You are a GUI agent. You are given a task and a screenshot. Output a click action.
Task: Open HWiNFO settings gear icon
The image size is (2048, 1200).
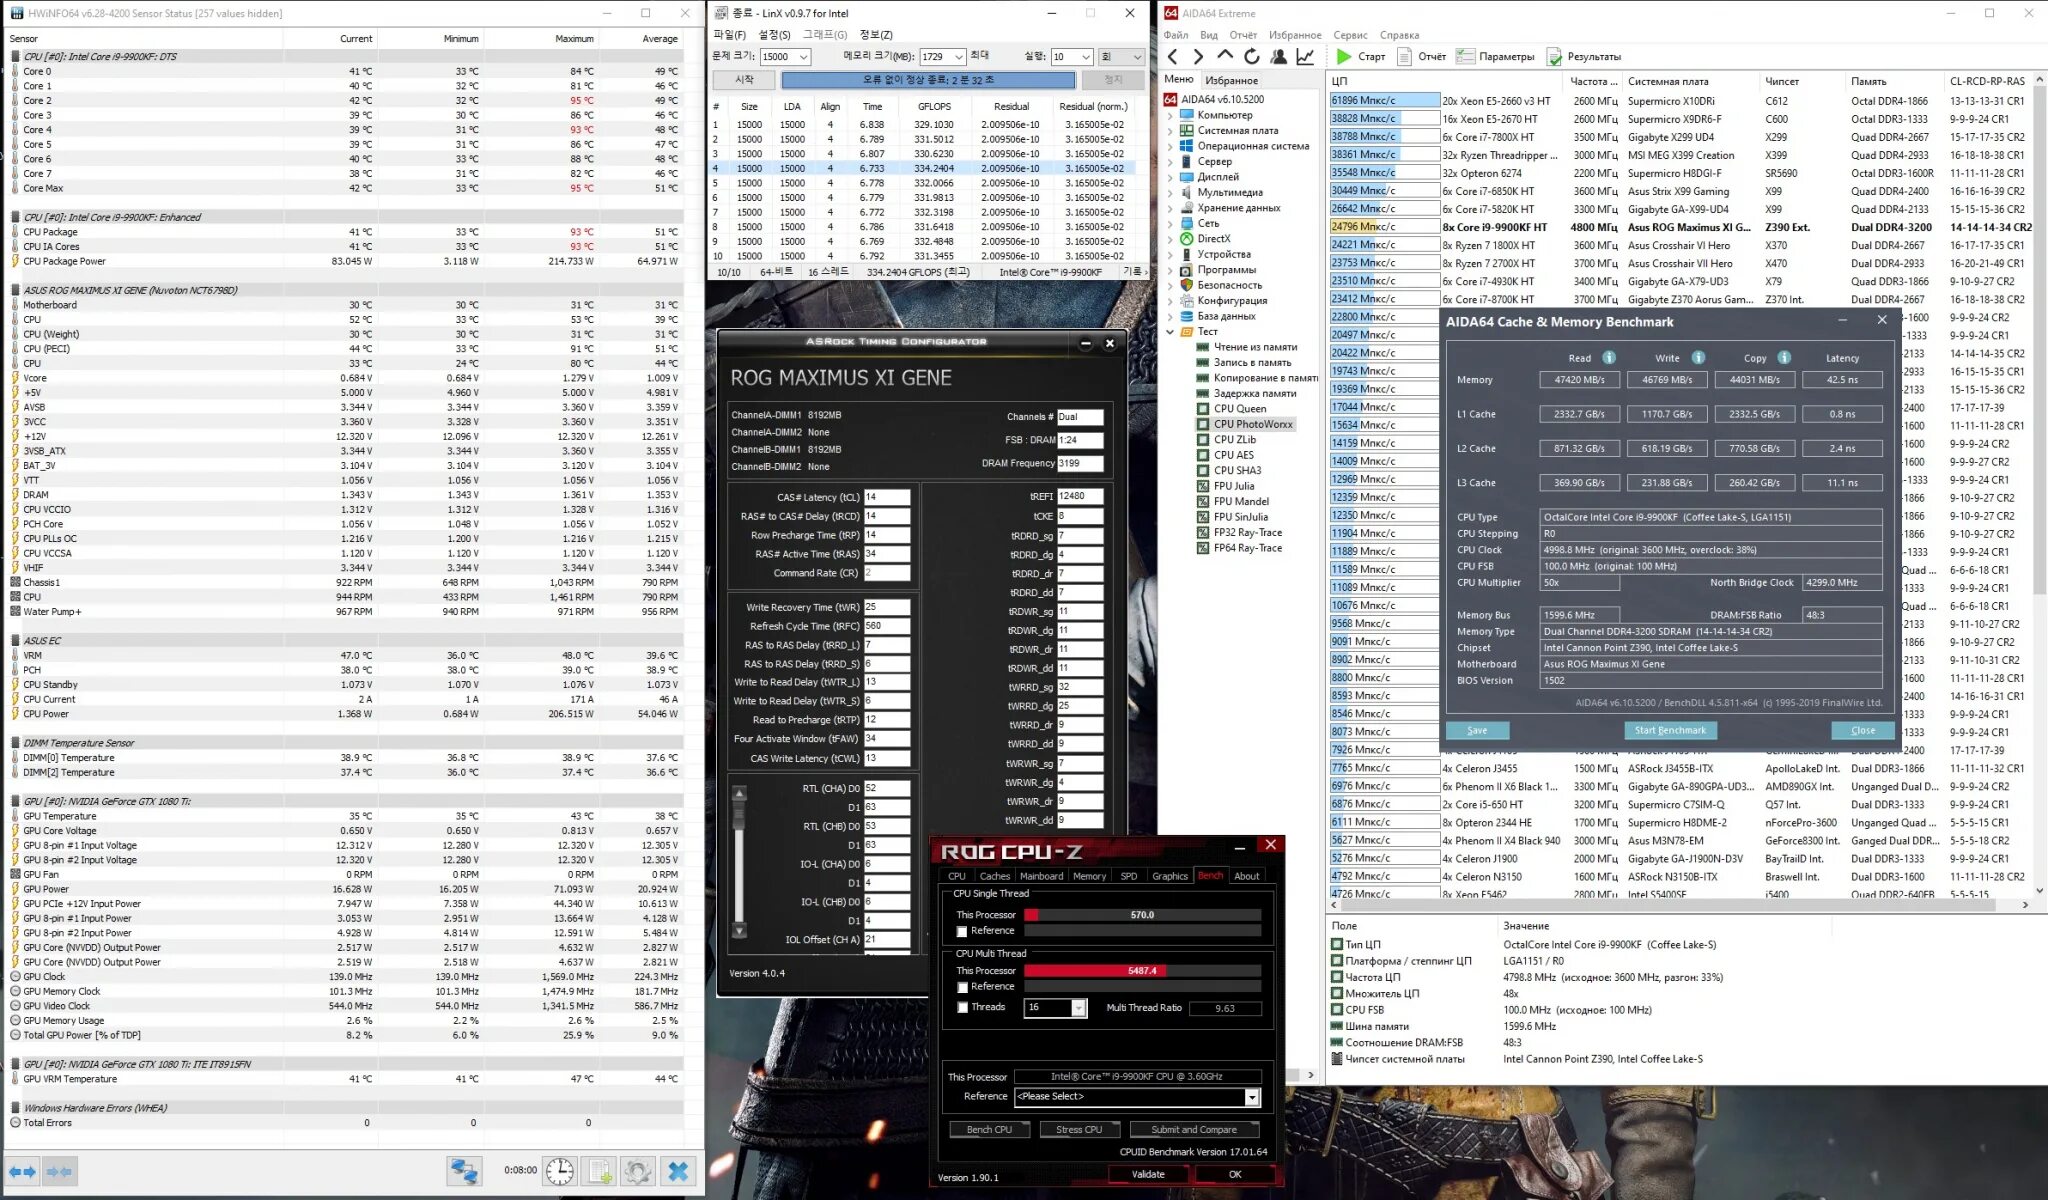point(638,1171)
